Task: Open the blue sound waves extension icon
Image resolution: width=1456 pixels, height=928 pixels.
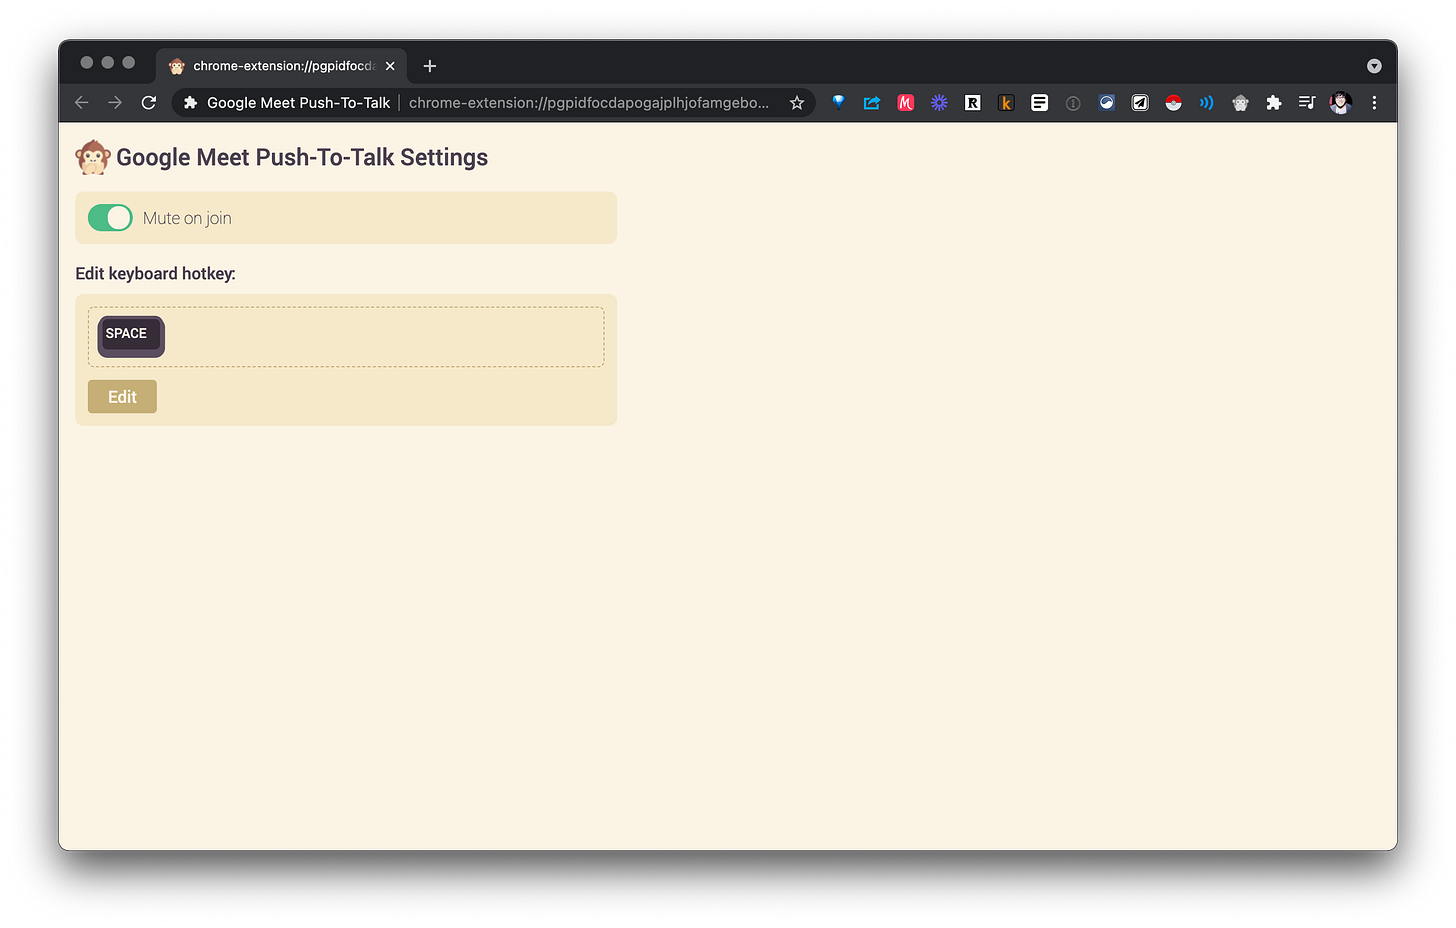Action: point(1207,103)
